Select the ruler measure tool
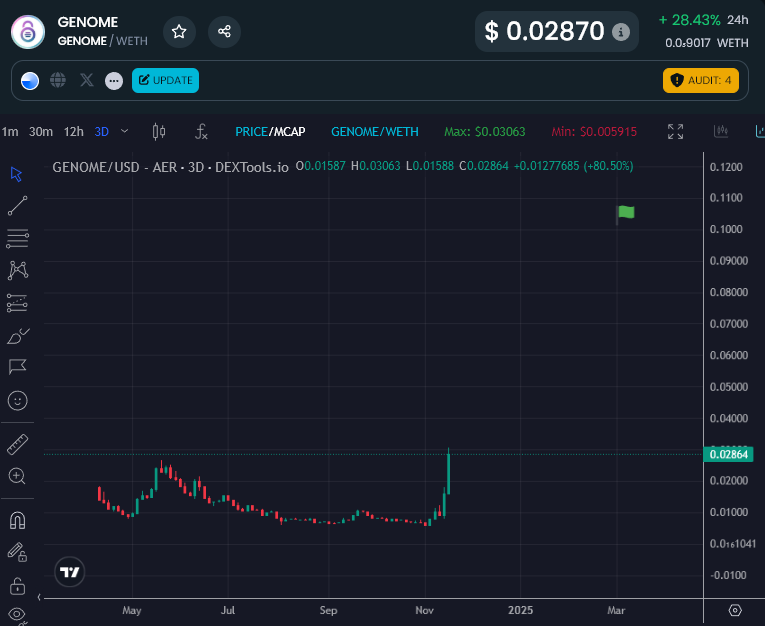 click(18, 444)
